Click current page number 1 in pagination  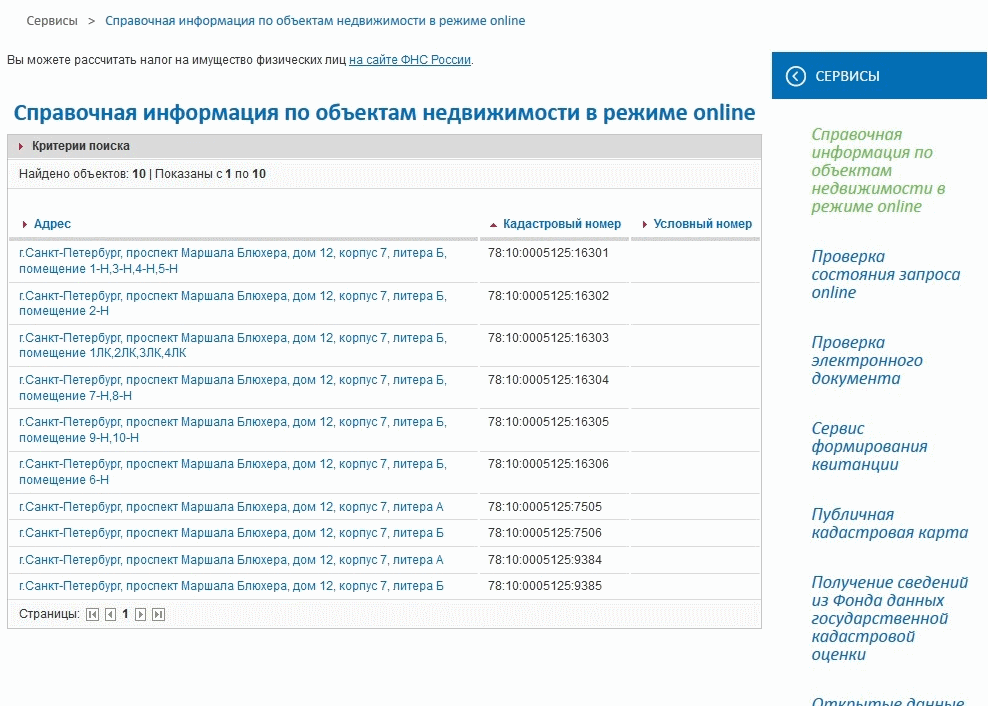tap(125, 615)
